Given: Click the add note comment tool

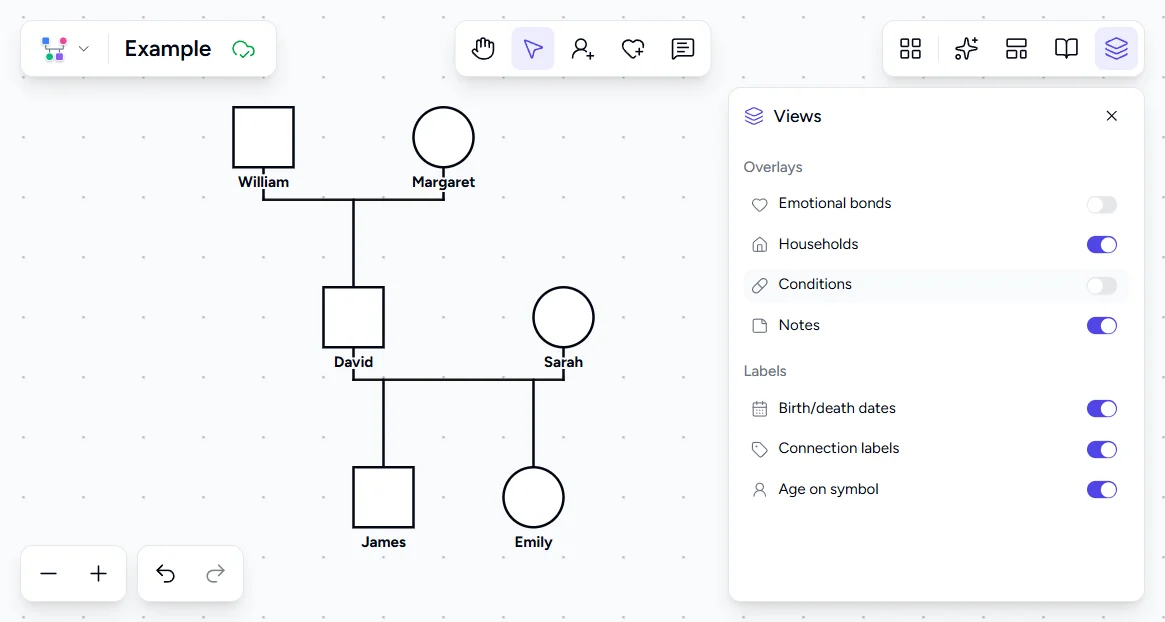Looking at the screenshot, I should [x=683, y=49].
